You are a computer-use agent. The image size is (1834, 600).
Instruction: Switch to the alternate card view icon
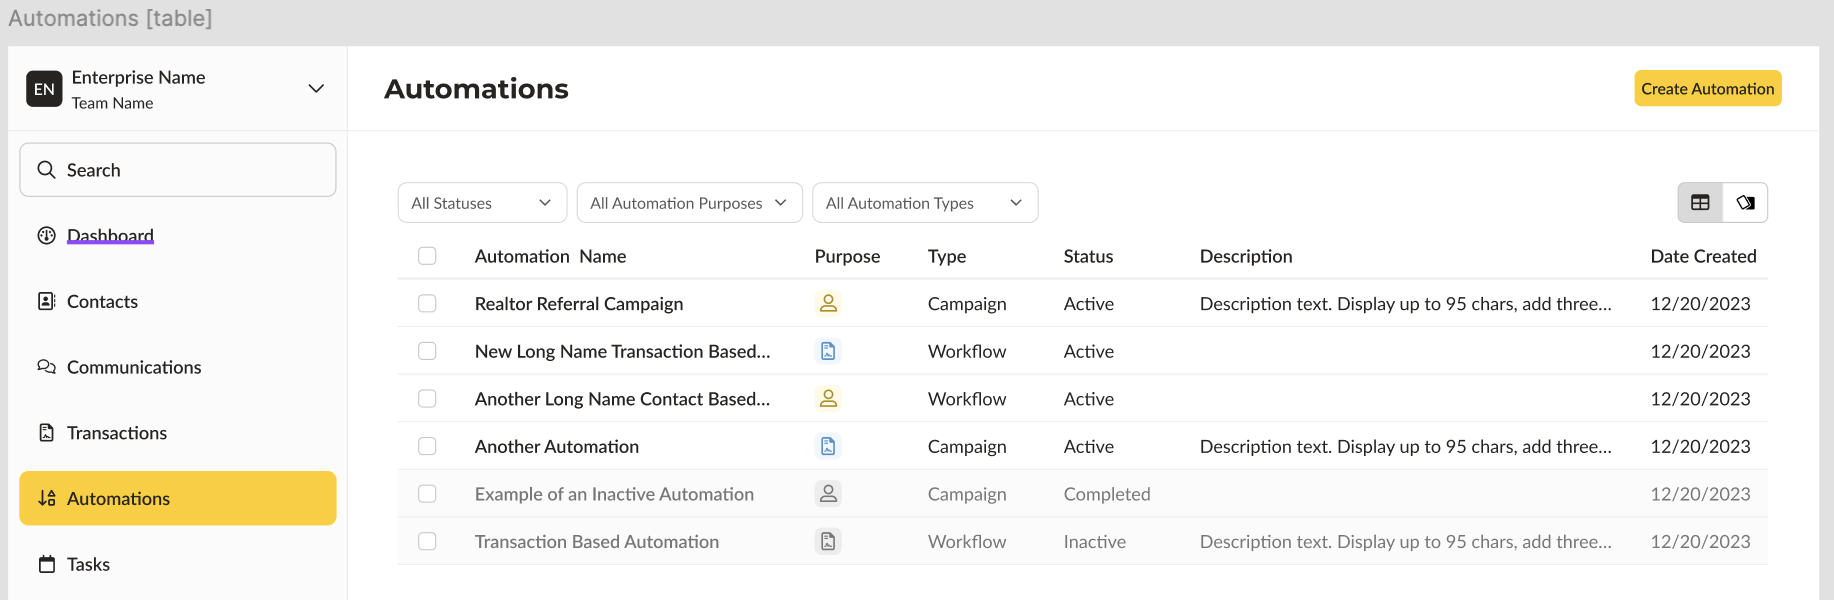tap(1745, 203)
